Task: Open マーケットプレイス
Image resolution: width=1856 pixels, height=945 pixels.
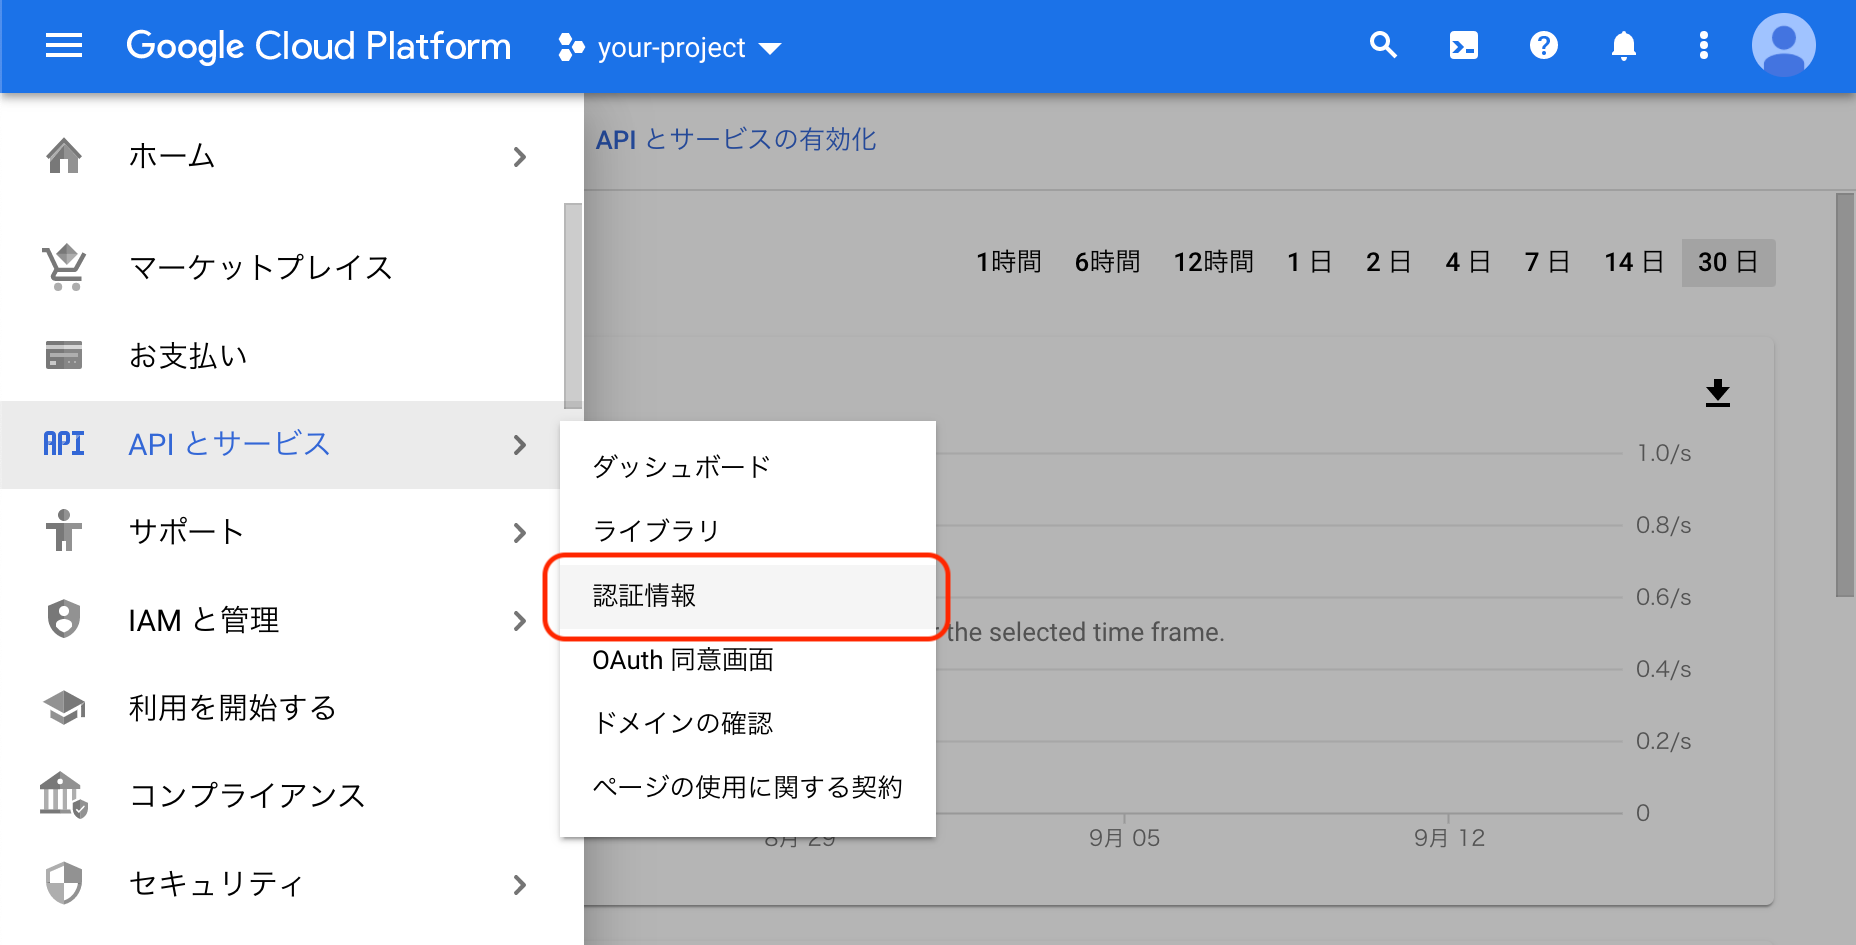Action: (x=261, y=267)
